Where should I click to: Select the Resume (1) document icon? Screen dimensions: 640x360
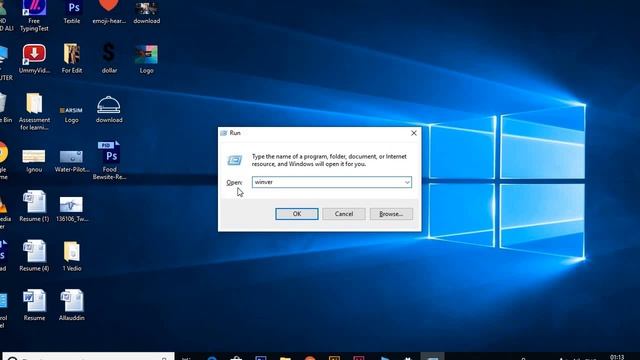coord(34,207)
